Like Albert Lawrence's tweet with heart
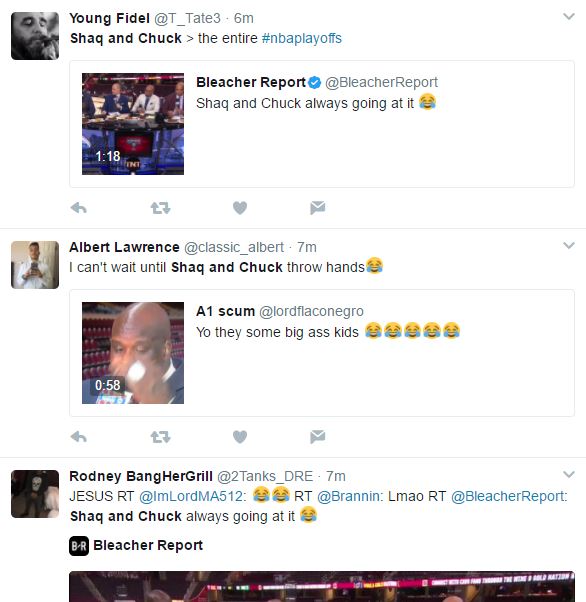Viewport: 586px width, 602px height. (240, 437)
